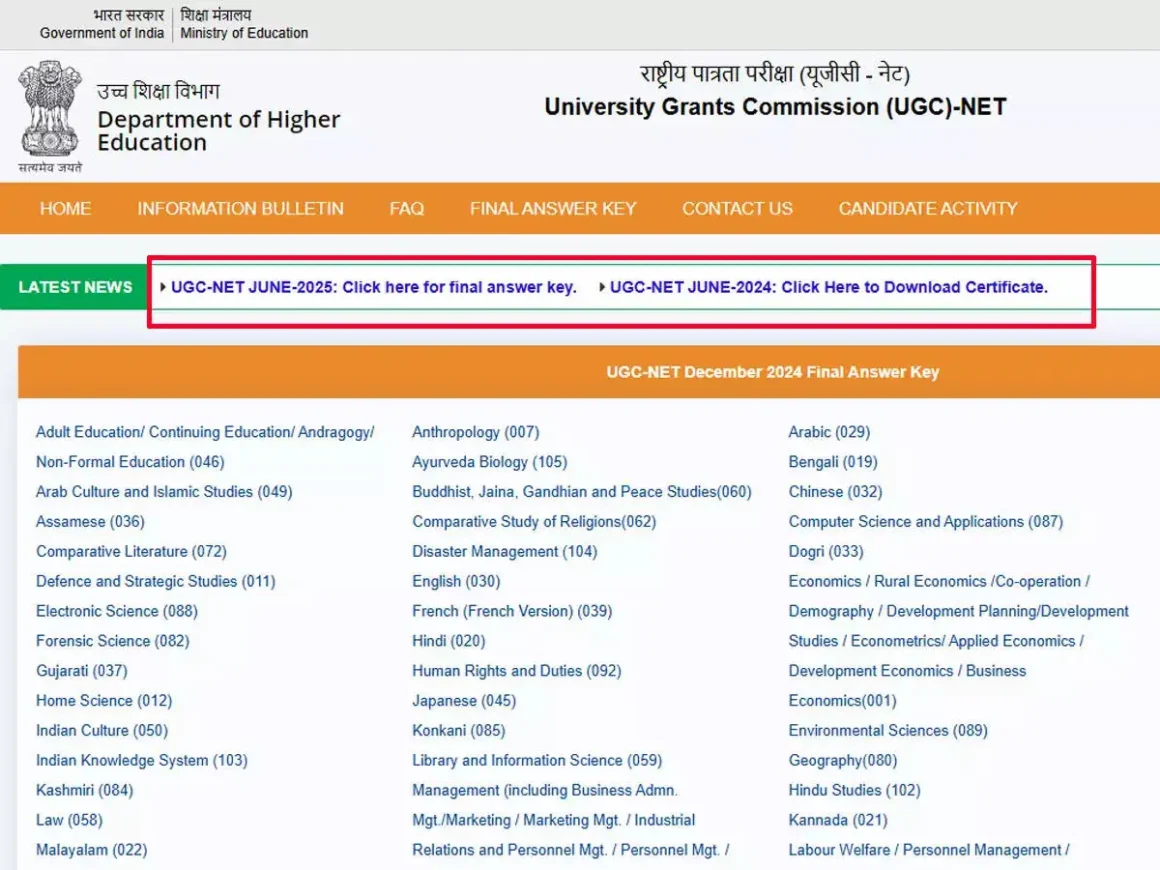
Task: Click Department of Higher Education title
Action: point(218,131)
